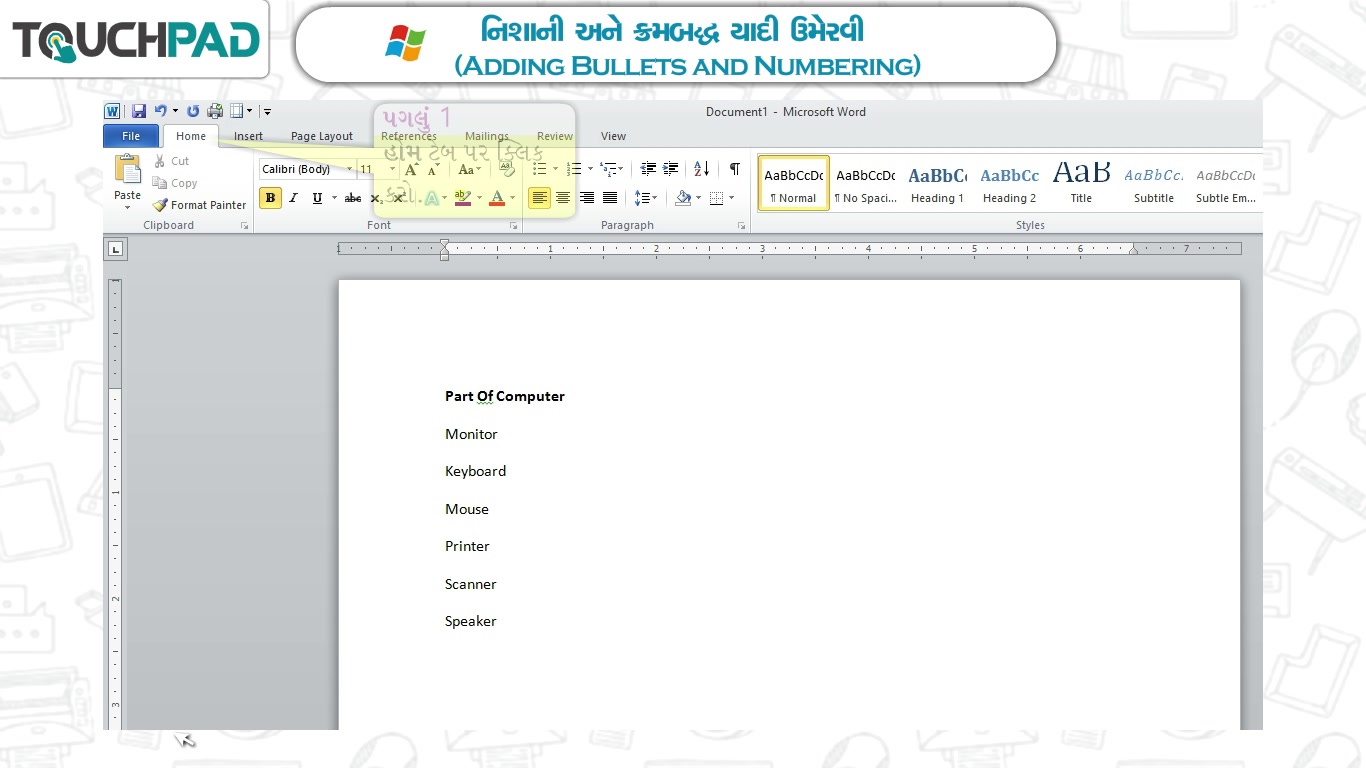
Task: Open the File tab
Action: [131, 136]
